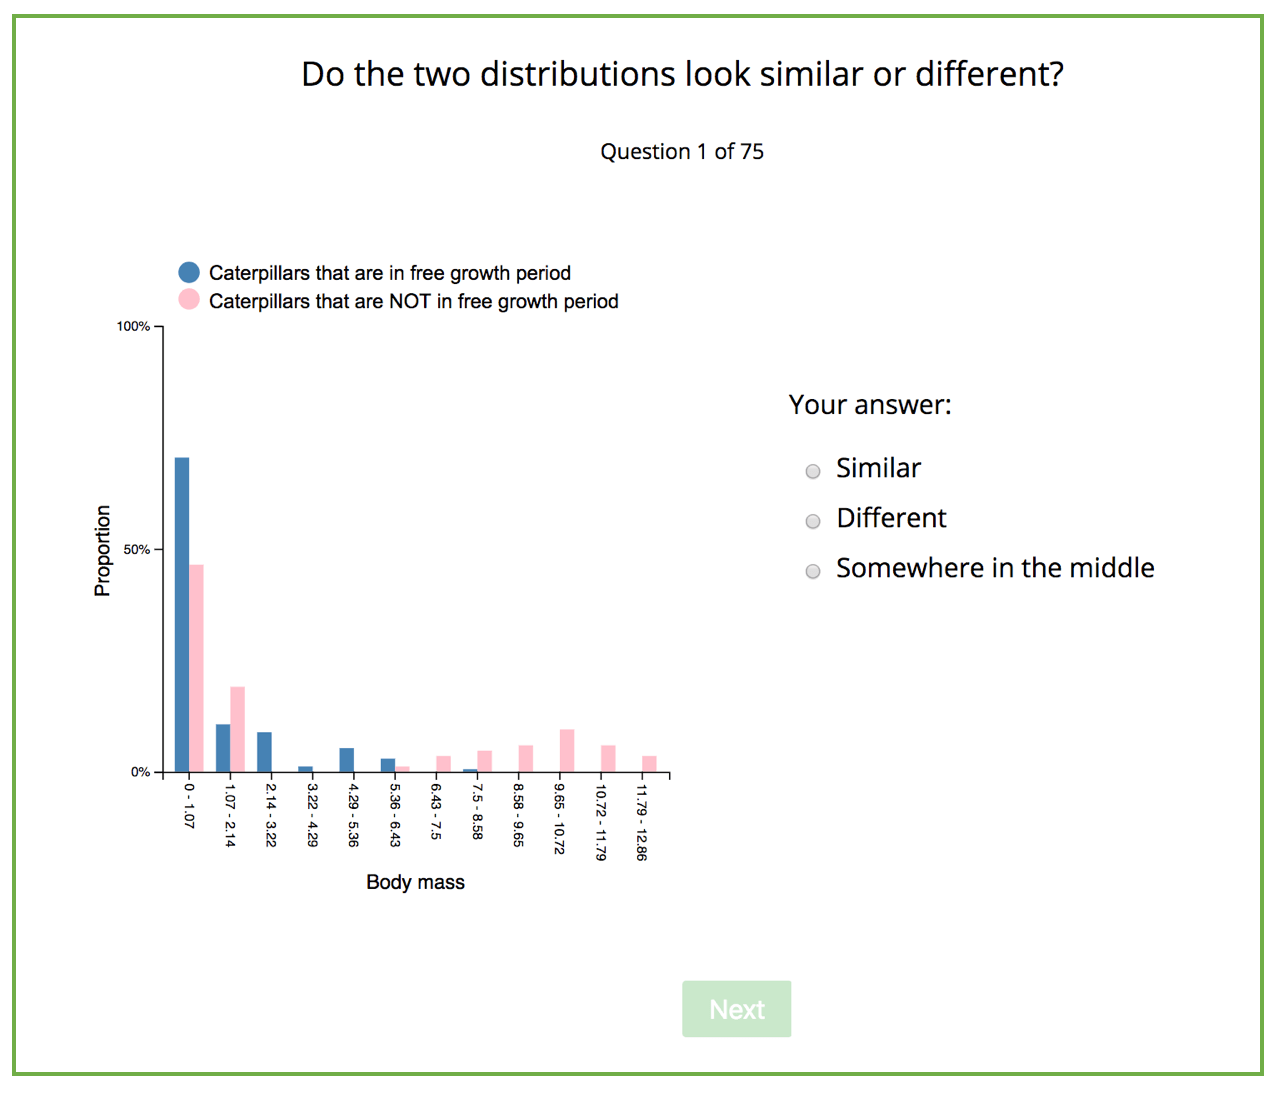Screen dimensions: 1284x1096
Task: Choose the Different radio option
Action: (813, 521)
